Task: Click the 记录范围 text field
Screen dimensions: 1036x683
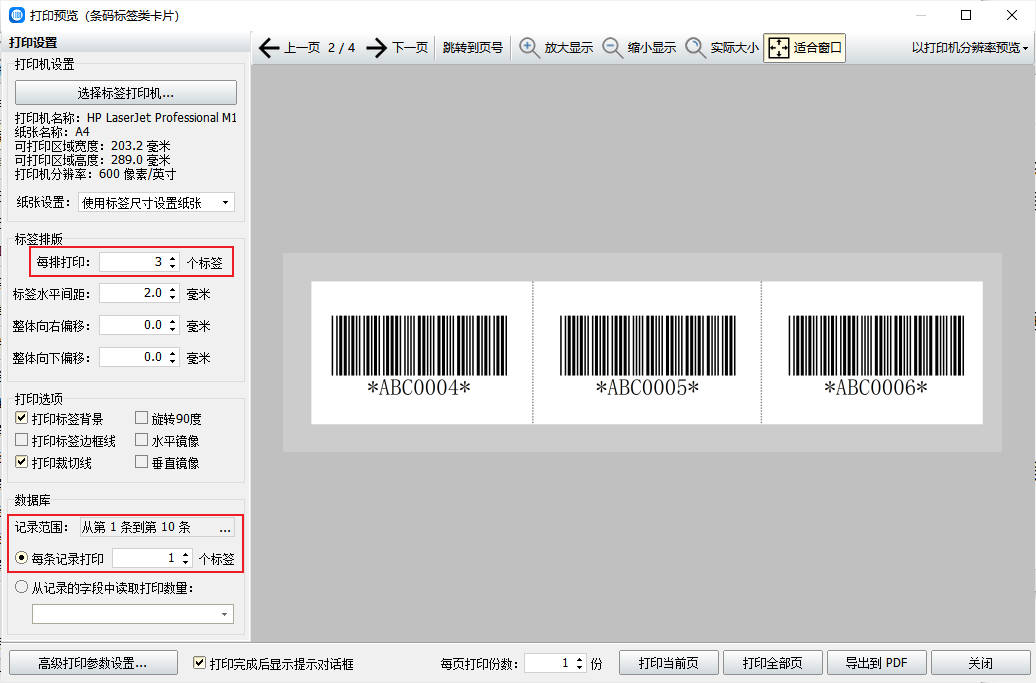Action: tap(148, 527)
